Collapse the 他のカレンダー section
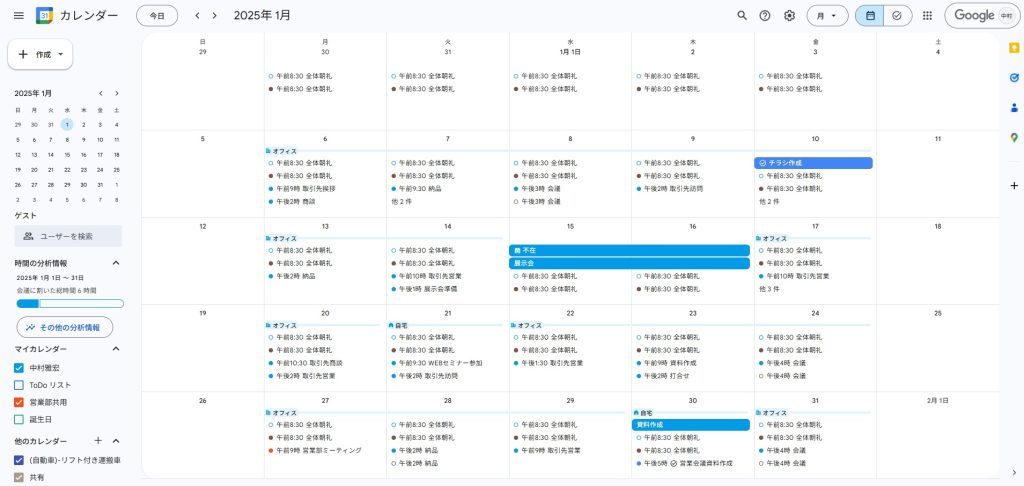This screenshot has height=486, width=1024. click(x=116, y=441)
